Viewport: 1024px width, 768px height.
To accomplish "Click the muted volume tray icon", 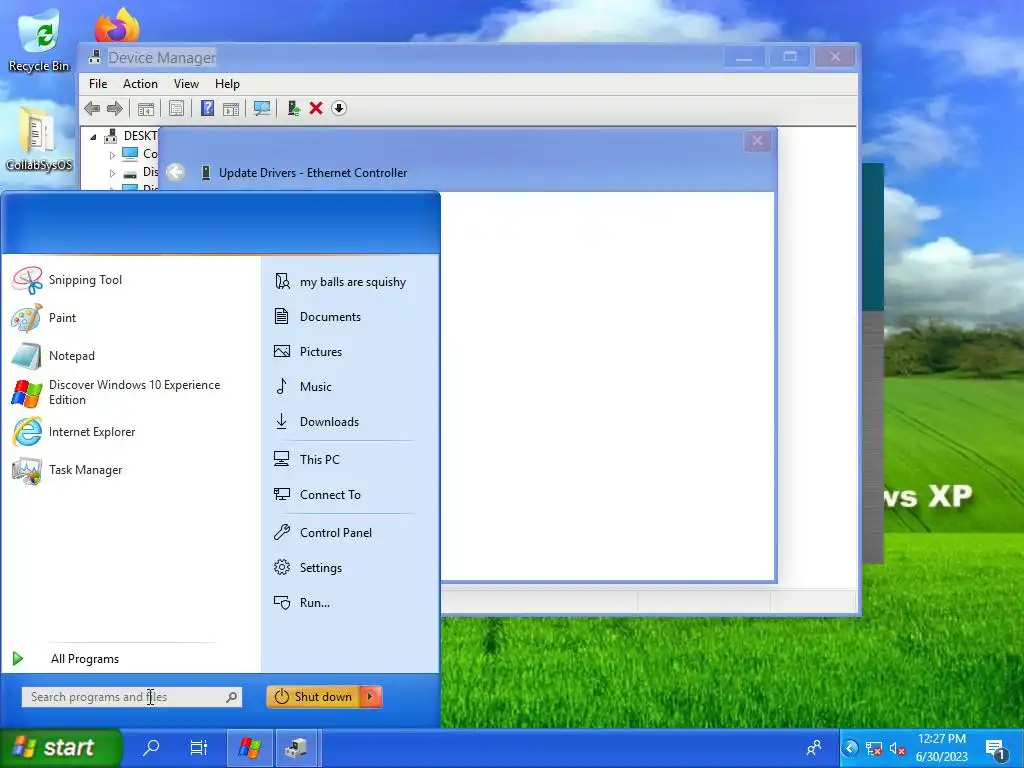I will [898, 749].
